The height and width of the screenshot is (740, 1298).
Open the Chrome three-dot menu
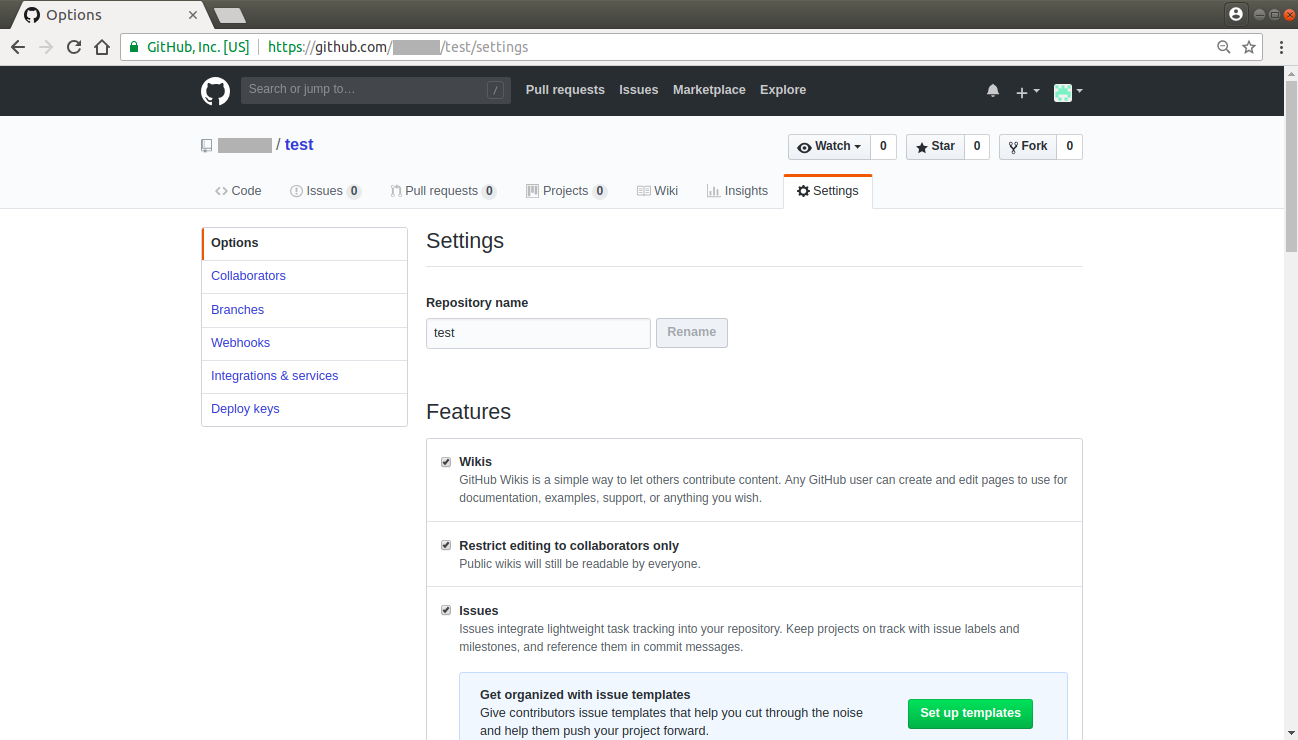(x=1281, y=47)
